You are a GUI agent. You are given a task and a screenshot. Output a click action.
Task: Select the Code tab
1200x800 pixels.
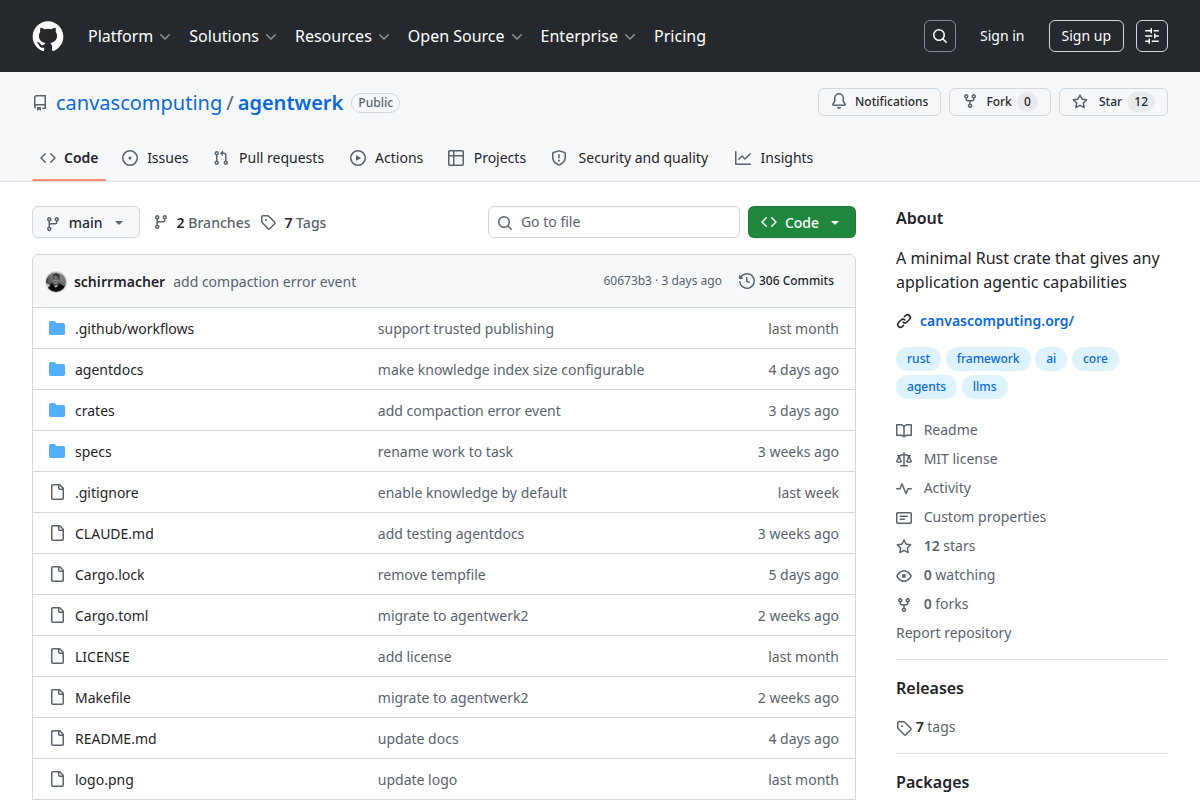point(69,158)
